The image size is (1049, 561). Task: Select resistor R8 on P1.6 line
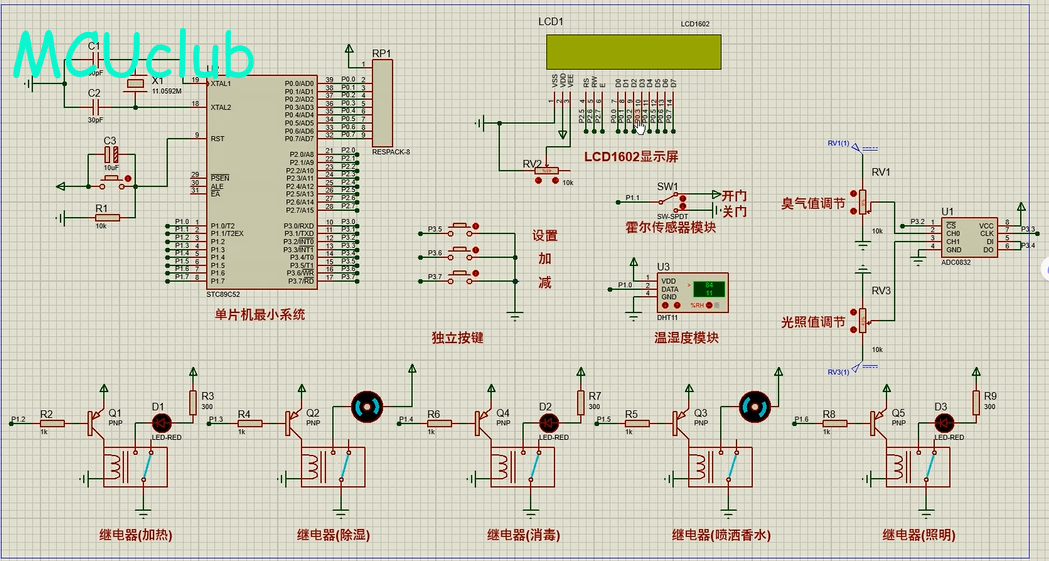pyautogui.click(x=835, y=423)
